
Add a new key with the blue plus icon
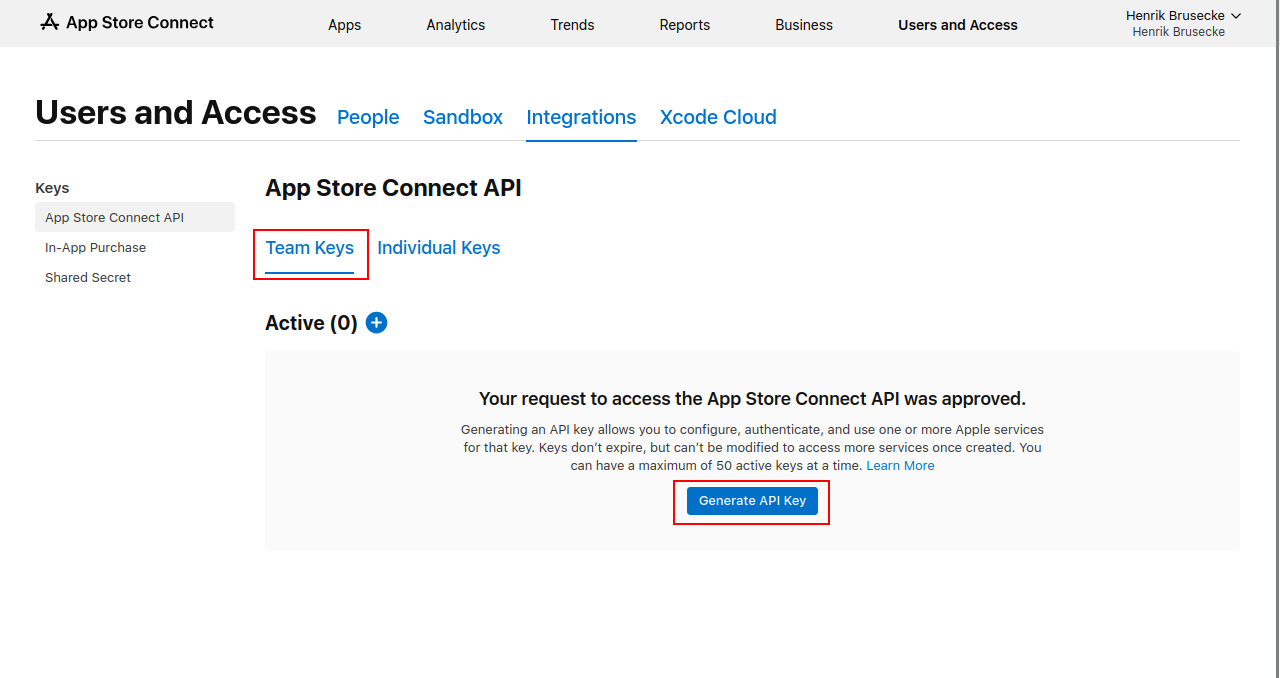click(376, 322)
